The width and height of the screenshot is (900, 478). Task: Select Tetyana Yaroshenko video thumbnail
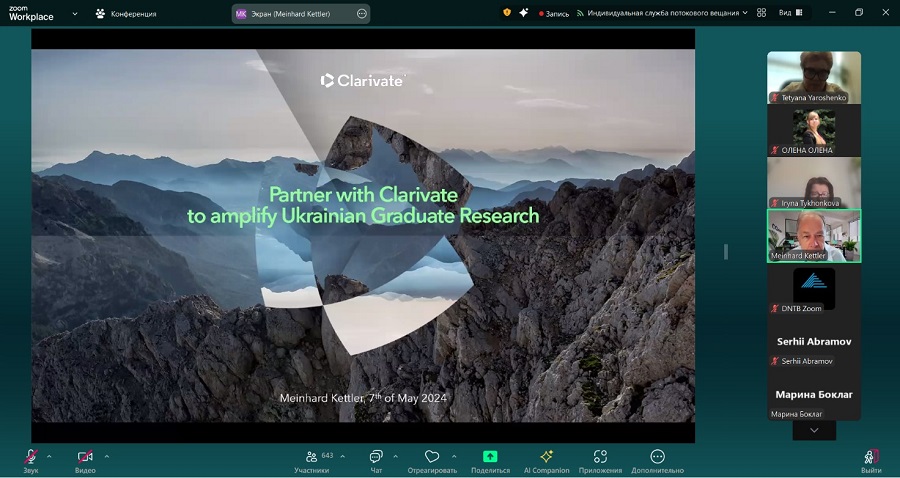tap(814, 77)
